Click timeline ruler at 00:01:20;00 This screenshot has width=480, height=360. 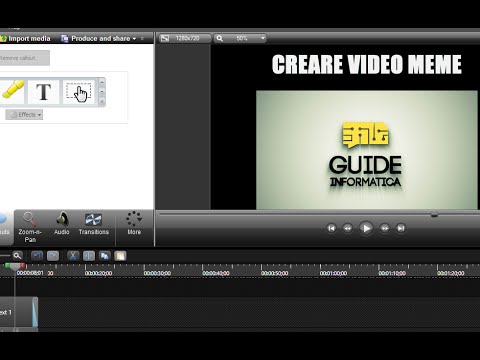[451, 273]
